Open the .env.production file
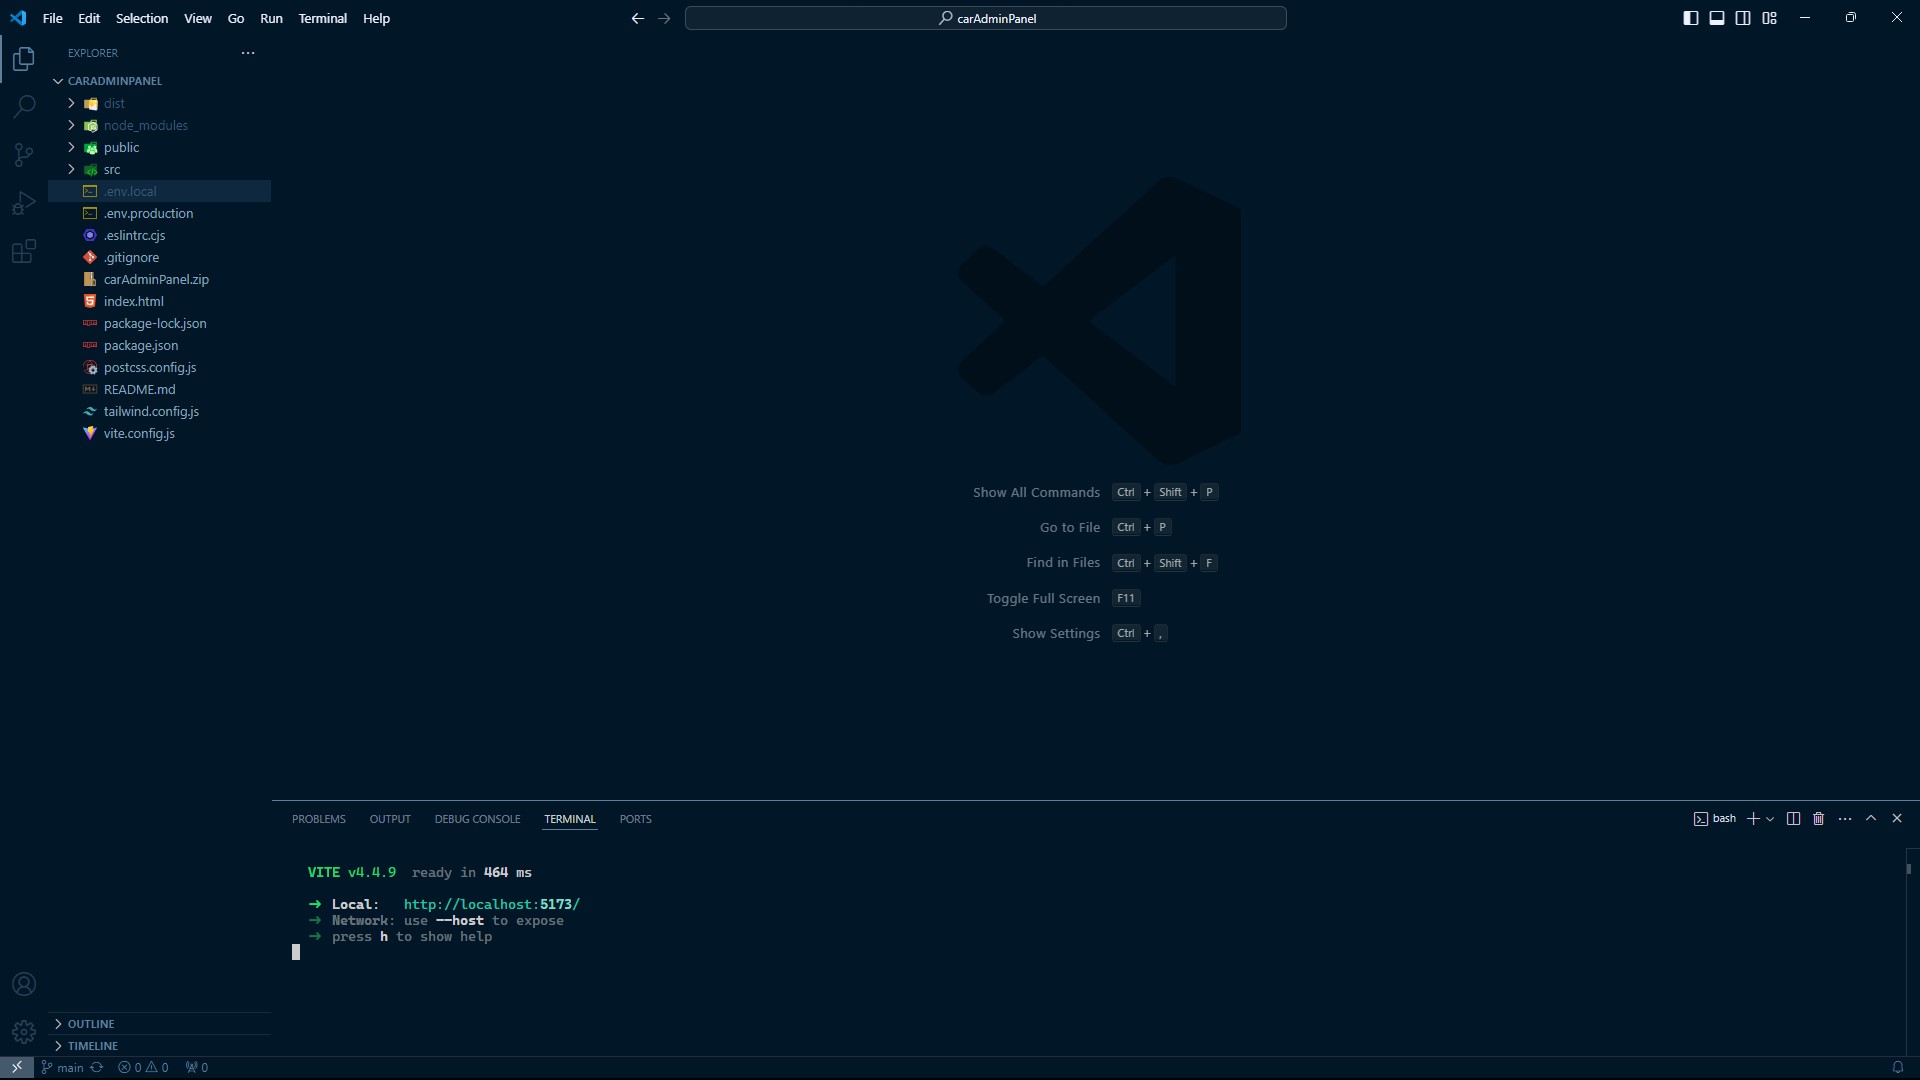 click(x=160, y=213)
